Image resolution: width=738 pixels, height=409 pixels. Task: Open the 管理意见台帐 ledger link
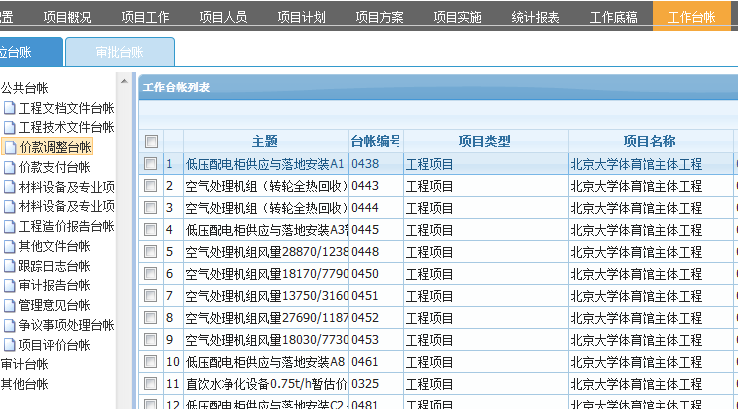click(x=54, y=306)
